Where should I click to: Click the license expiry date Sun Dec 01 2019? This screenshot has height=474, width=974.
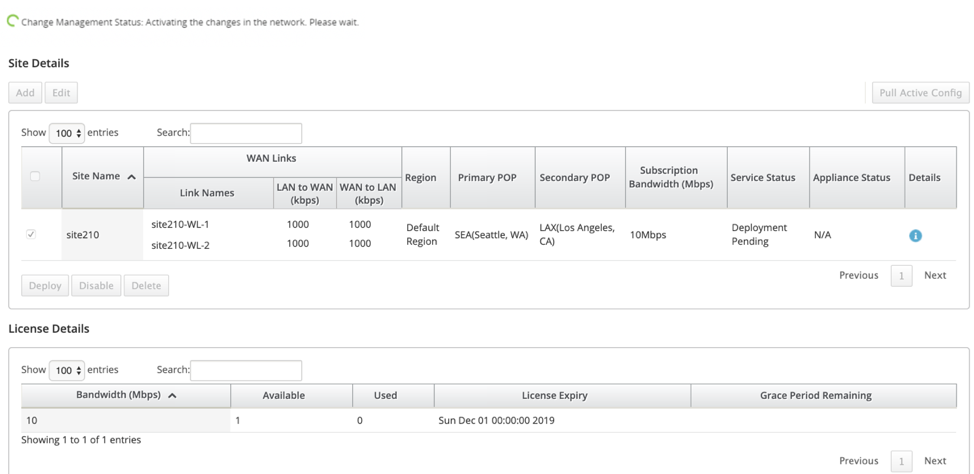point(496,421)
